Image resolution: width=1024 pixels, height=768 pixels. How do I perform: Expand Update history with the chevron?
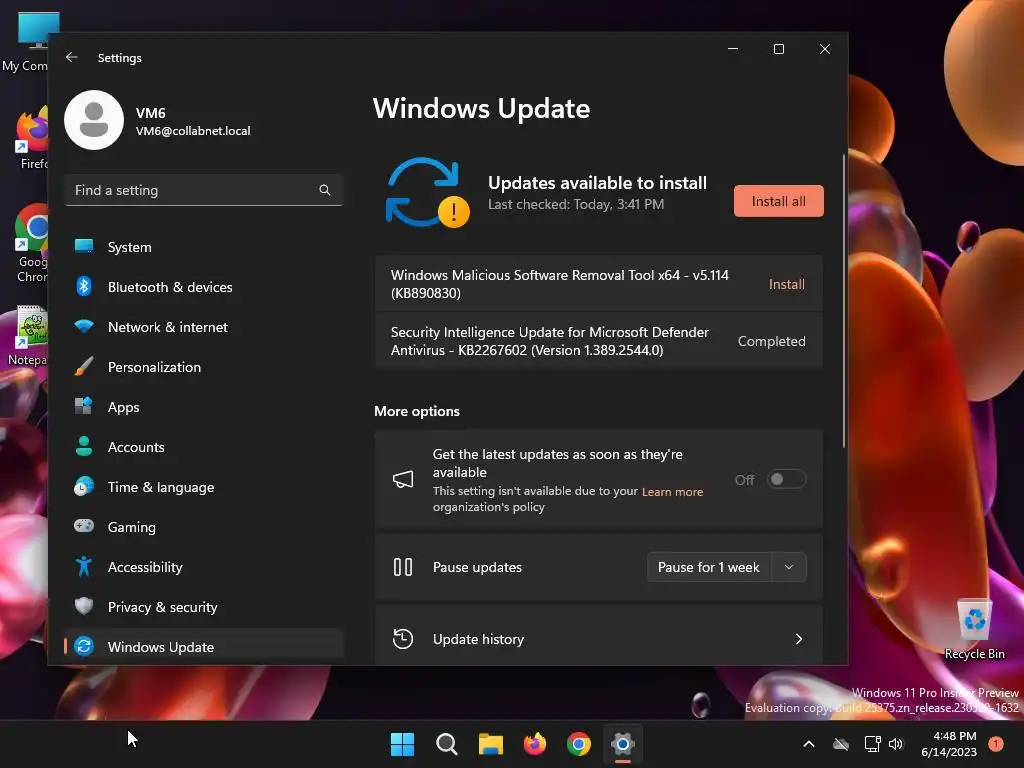coord(799,639)
